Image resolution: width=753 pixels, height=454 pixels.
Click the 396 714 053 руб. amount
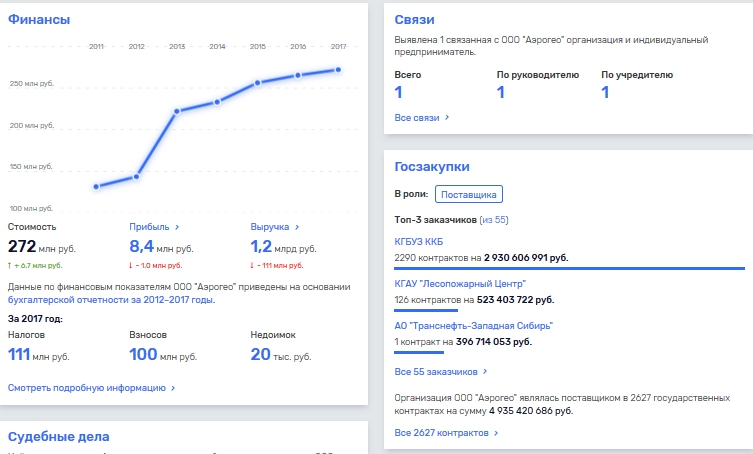click(494, 342)
